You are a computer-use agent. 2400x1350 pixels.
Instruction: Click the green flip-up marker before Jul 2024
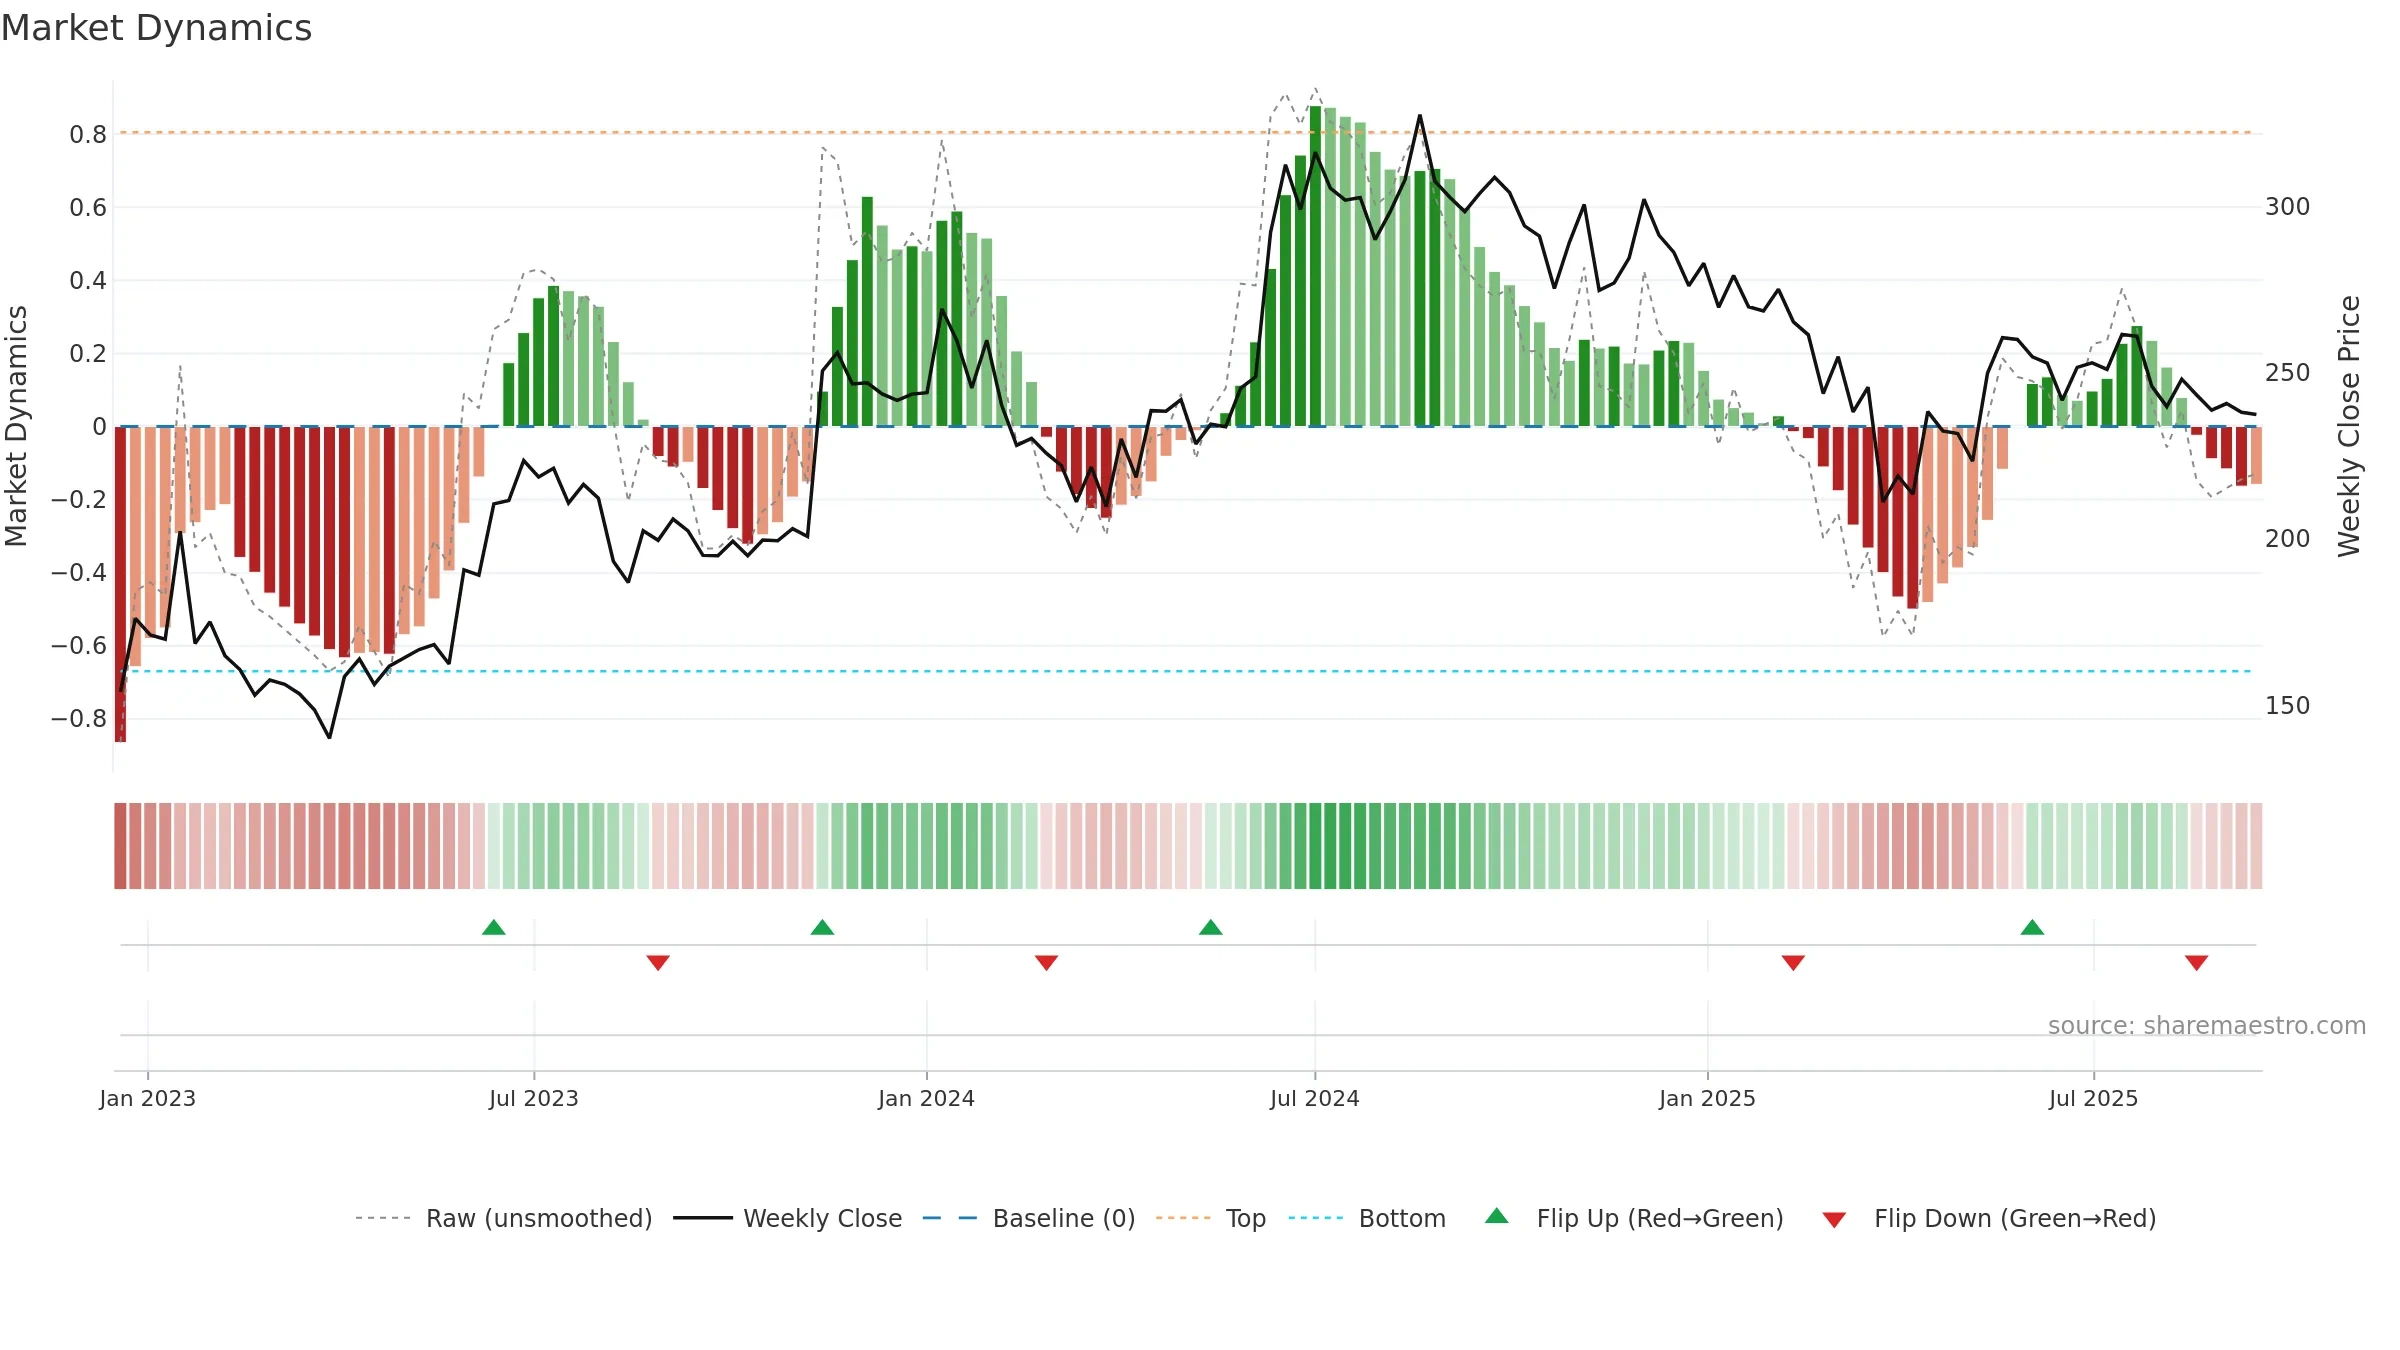(x=1211, y=927)
